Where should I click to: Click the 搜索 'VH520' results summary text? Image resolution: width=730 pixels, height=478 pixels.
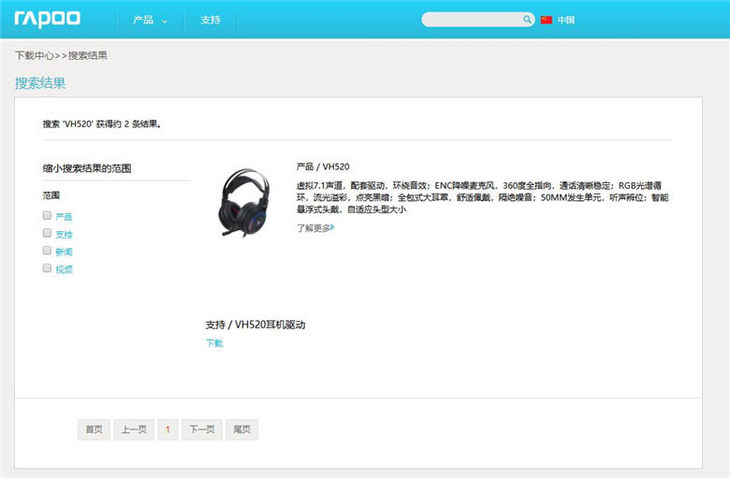(x=102, y=124)
